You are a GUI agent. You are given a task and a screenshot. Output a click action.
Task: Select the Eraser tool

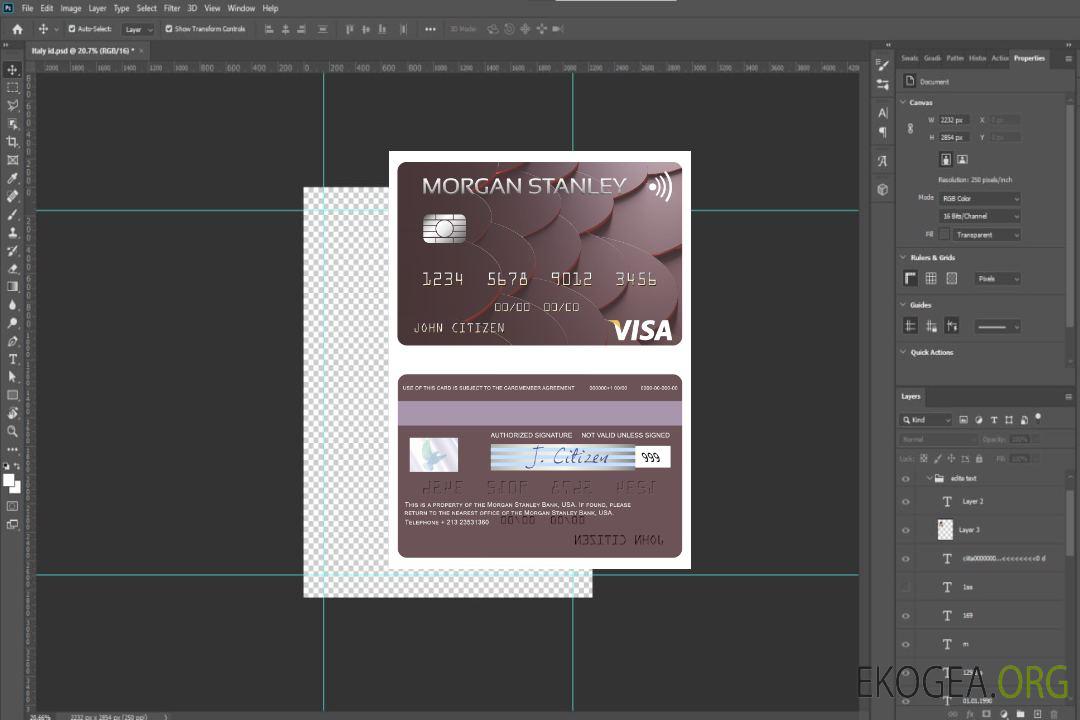[12, 269]
